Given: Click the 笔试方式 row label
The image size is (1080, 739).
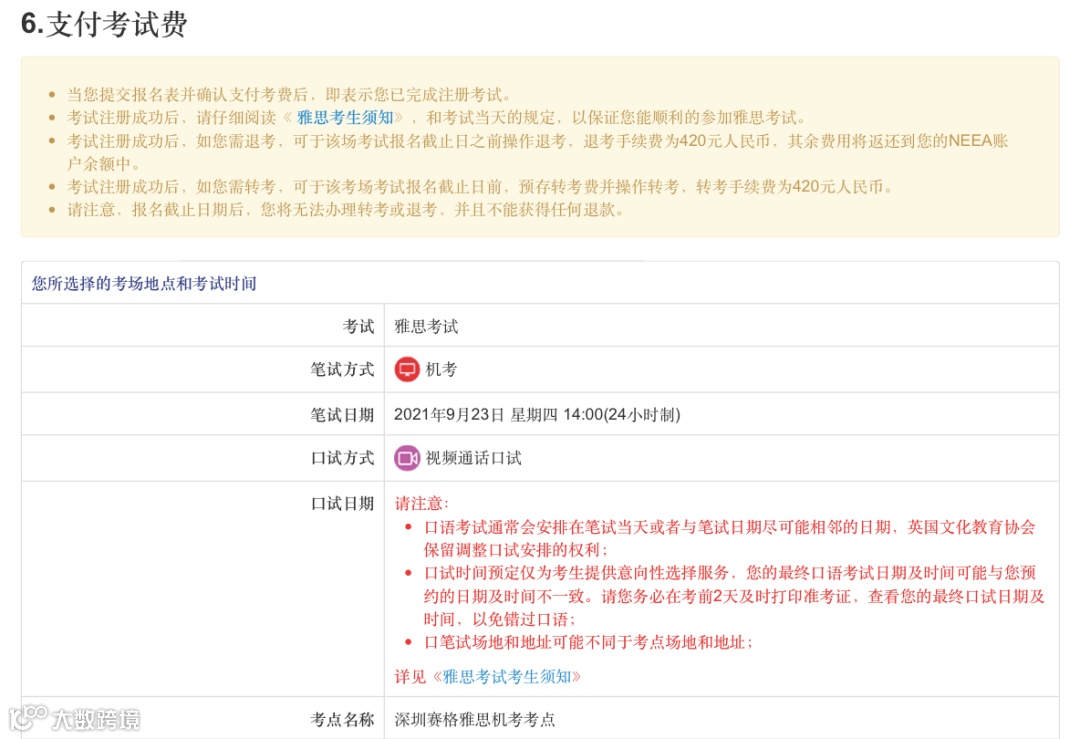Looking at the screenshot, I should coord(342,370).
